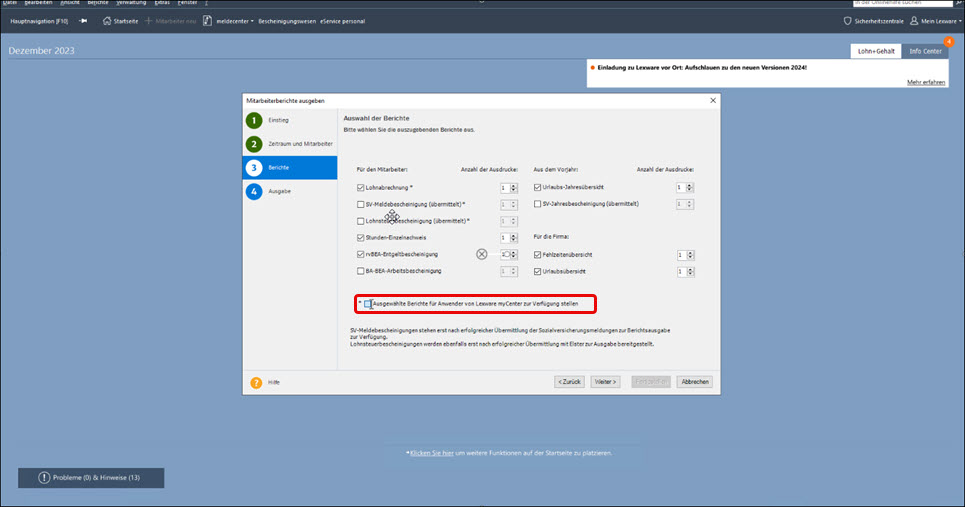Screen dimensions: 965x507
Task: Click the meldecenter document icon
Action: coord(207,20)
